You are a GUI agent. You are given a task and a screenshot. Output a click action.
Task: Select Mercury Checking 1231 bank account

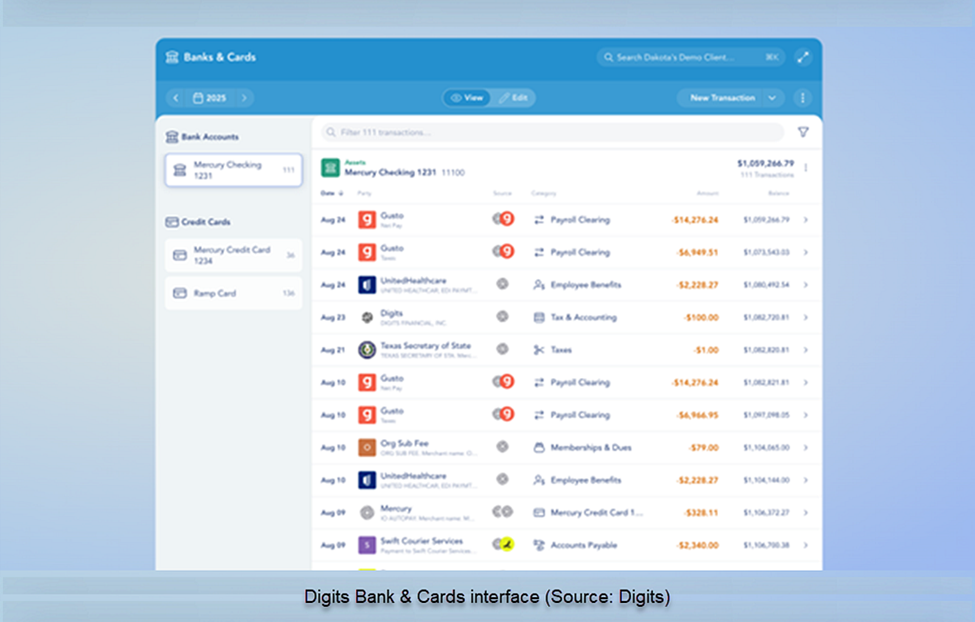point(233,170)
